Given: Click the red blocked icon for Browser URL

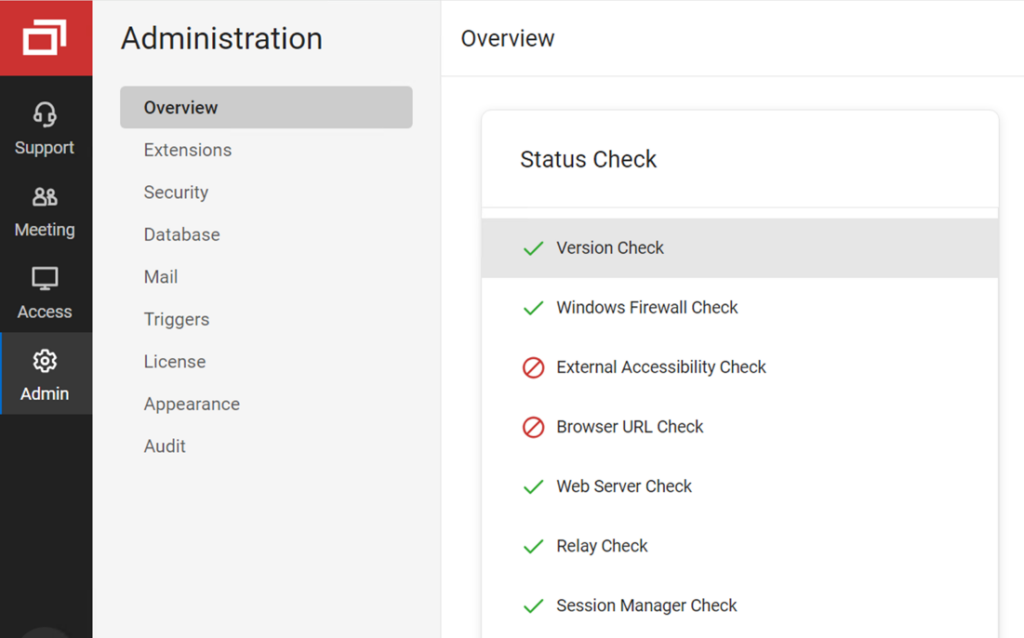Looking at the screenshot, I should [x=533, y=427].
